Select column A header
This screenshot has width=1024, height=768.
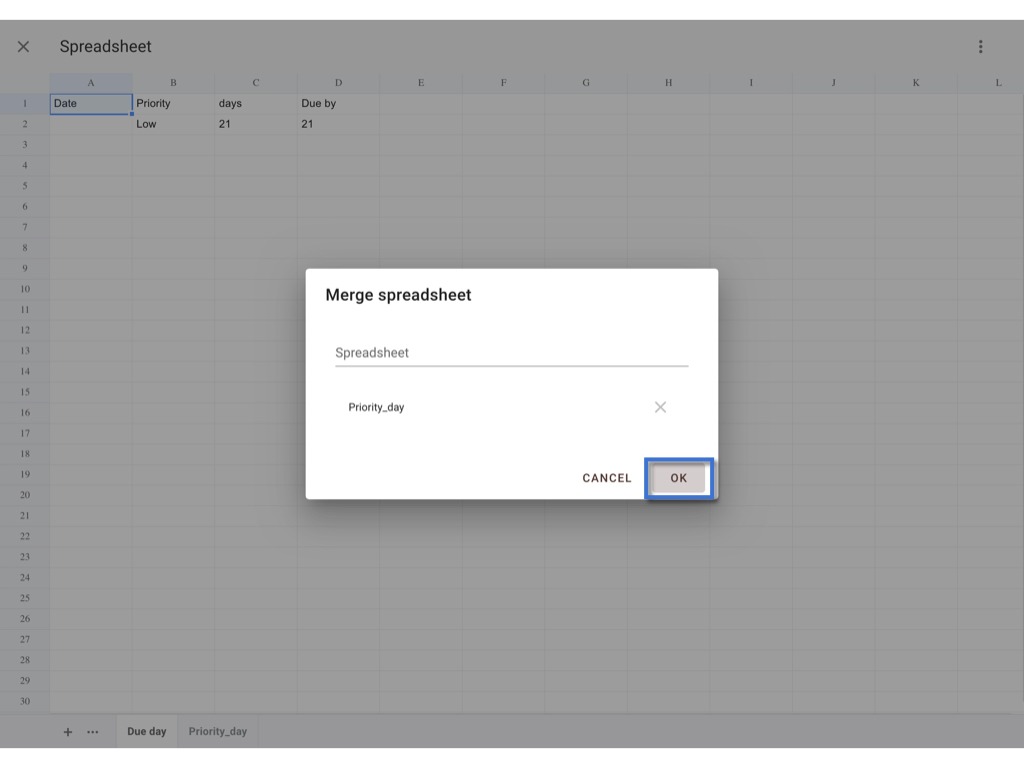pyautogui.click(x=91, y=83)
